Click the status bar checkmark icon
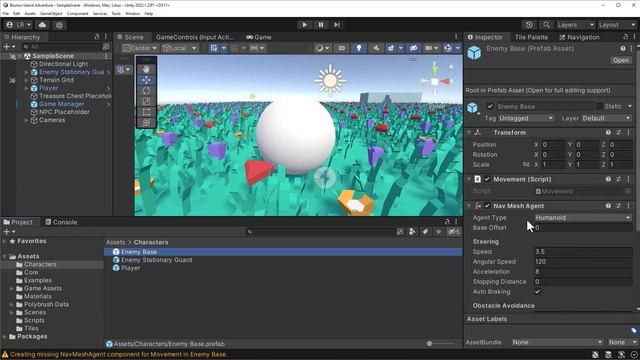The image size is (640, 360). pos(634,355)
